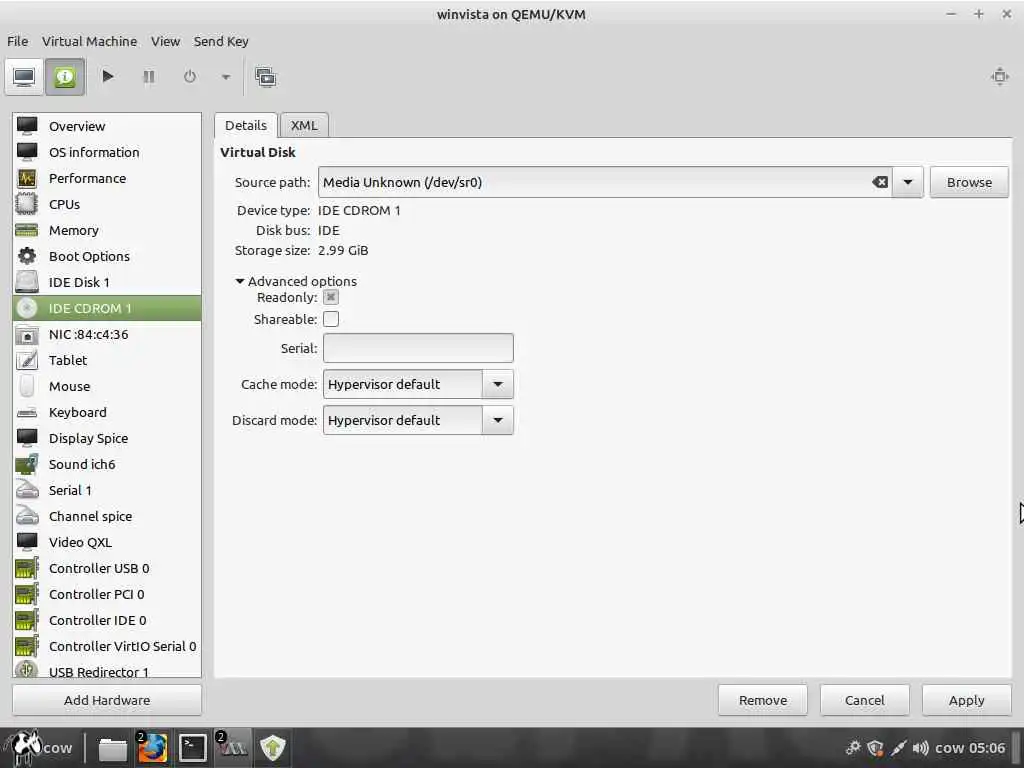Select NIC :84:c4:36 entry
The width and height of the screenshot is (1024, 768).
[106, 334]
